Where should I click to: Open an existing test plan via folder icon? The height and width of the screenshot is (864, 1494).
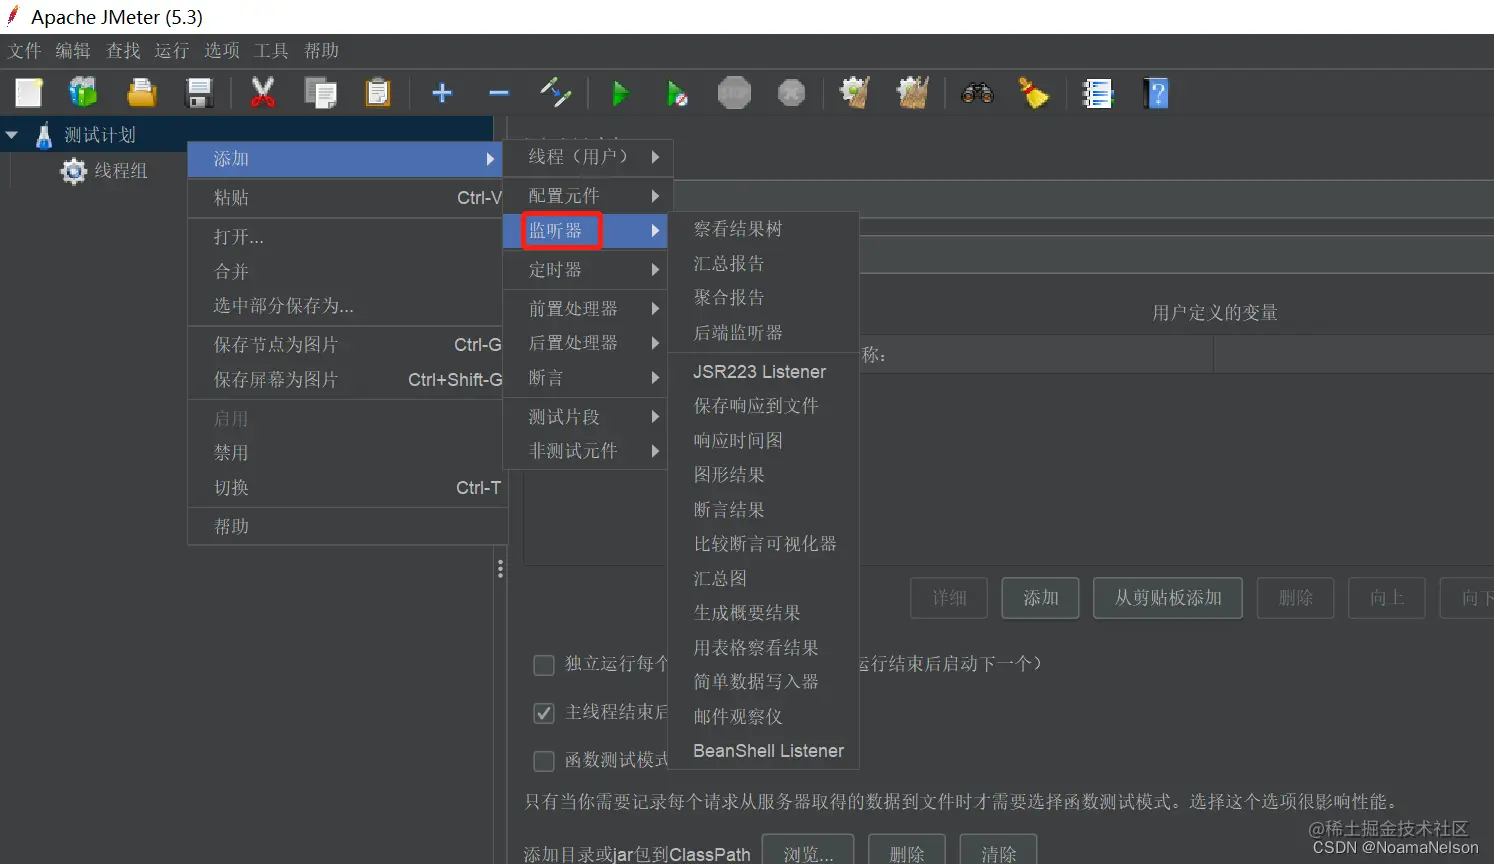tap(140, 92)
